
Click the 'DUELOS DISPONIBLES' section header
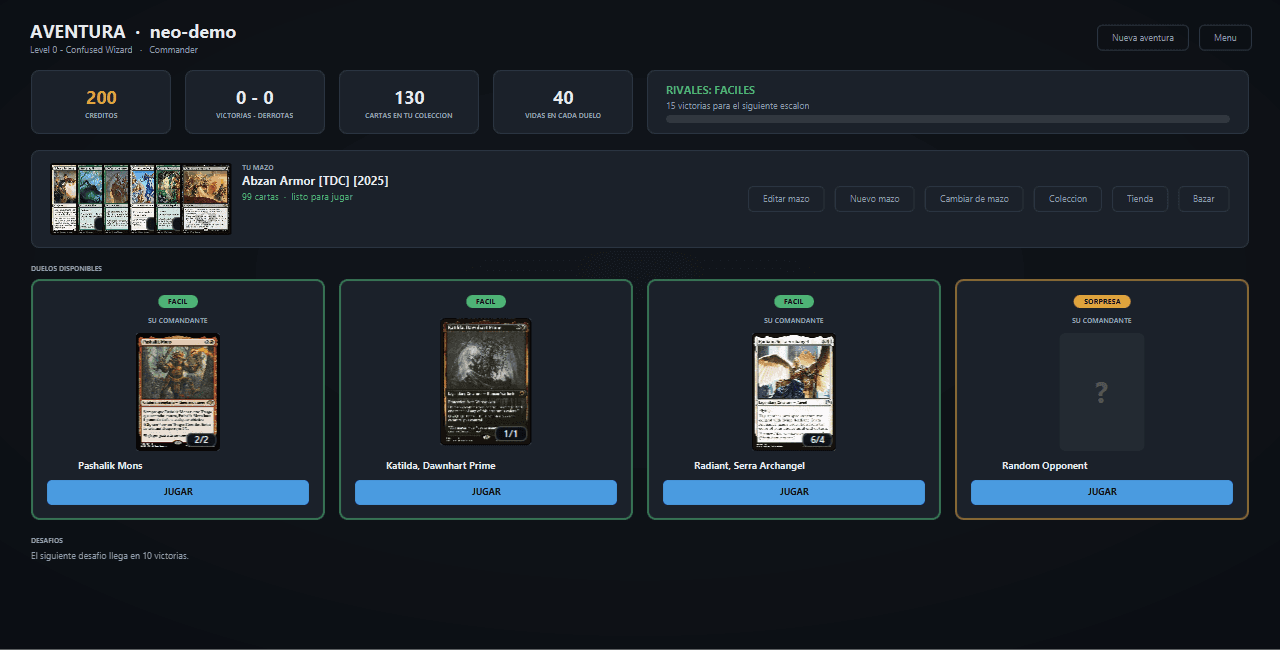pos(66,269)
